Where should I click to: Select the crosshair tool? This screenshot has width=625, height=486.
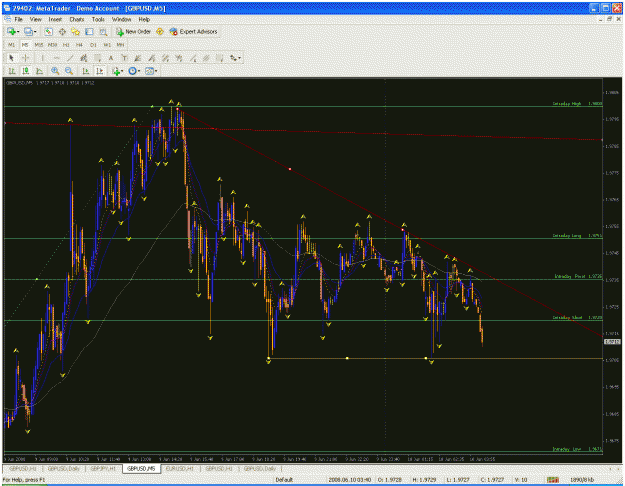tap(26, 58)
